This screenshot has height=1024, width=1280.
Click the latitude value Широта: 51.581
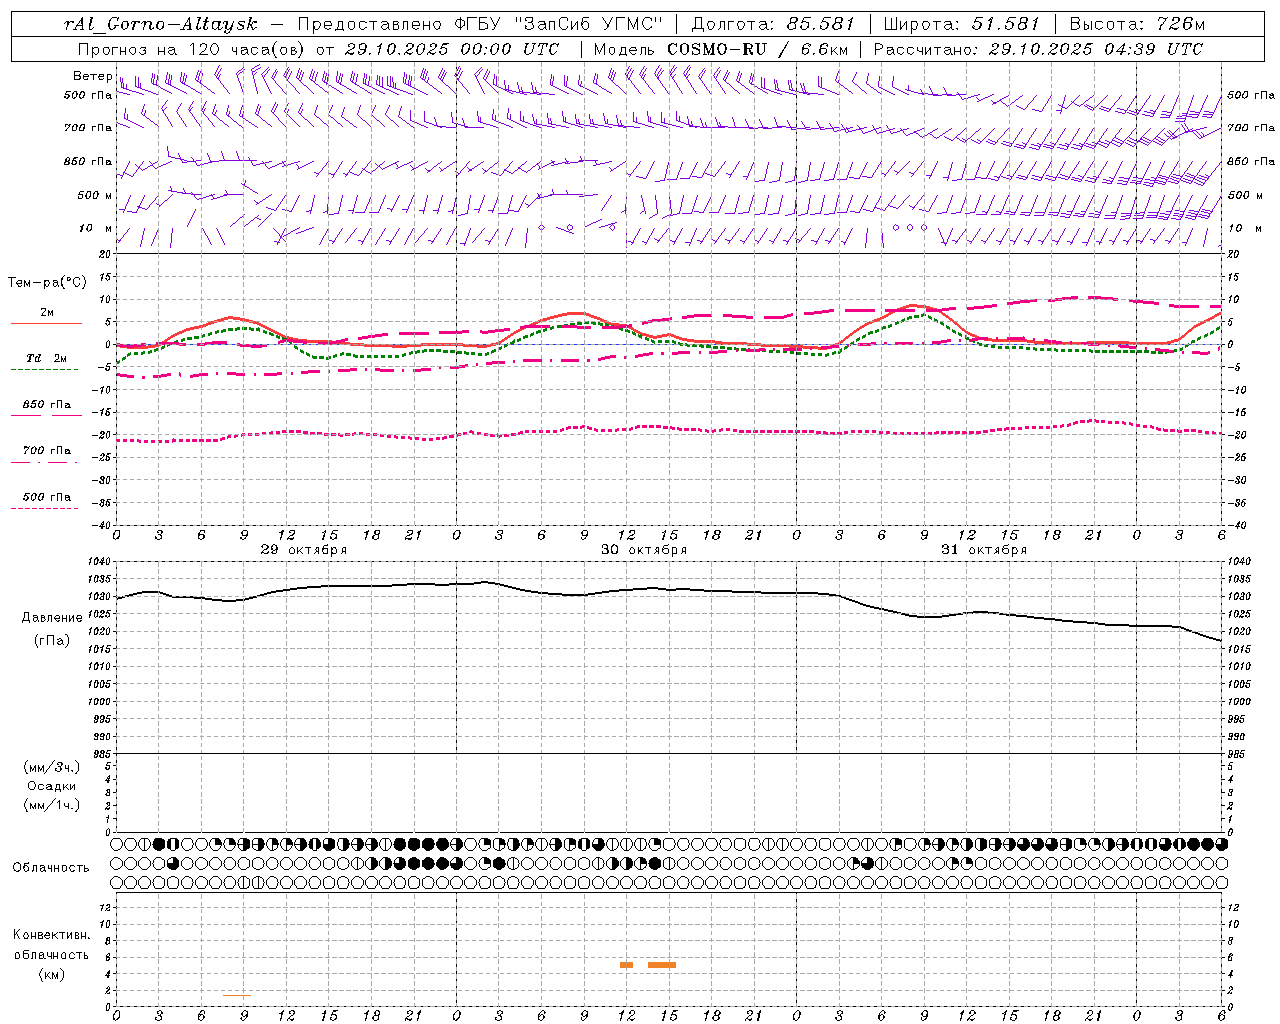click(x=962, y=24)
